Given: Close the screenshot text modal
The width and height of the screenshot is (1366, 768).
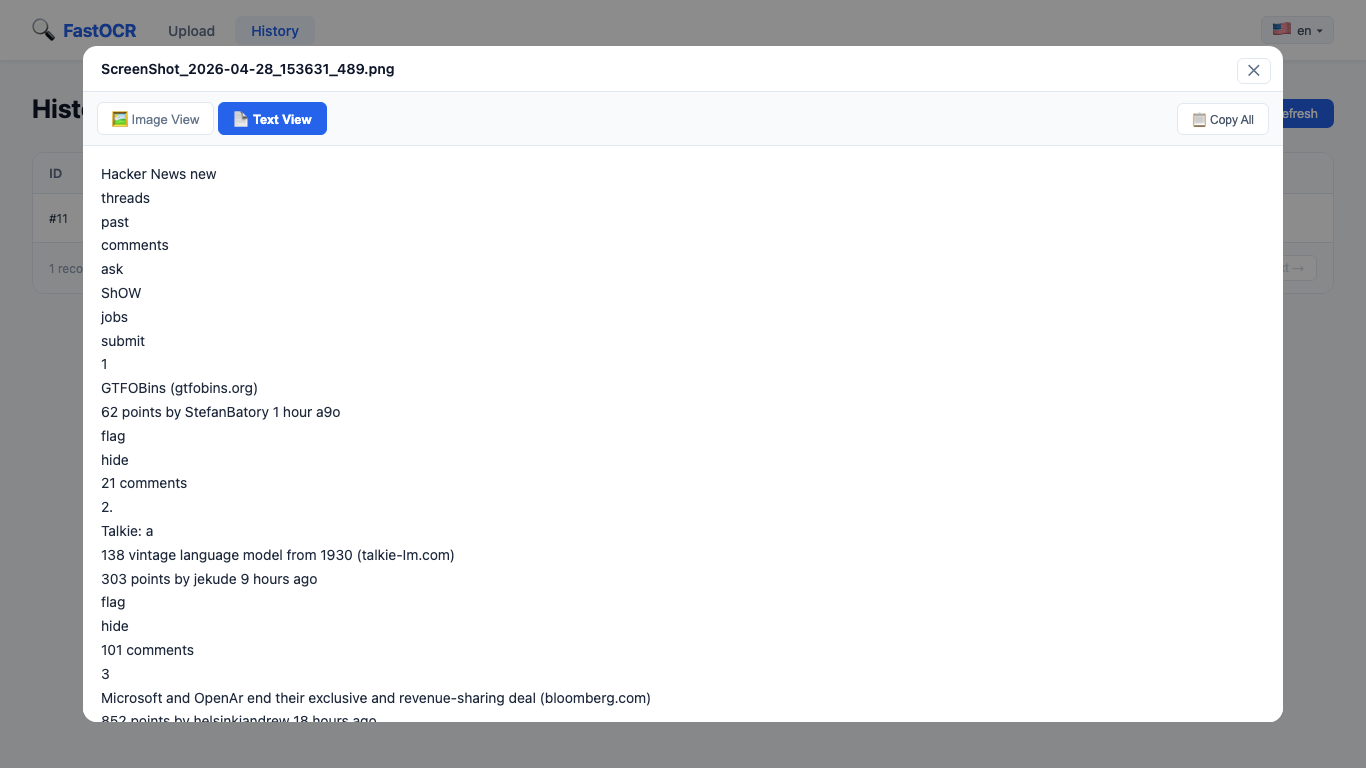Looking at the screenshot, I should (1253, 70).
